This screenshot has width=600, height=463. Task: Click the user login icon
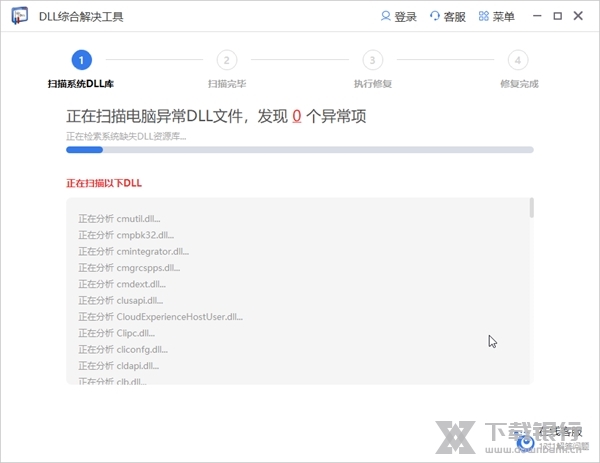[x=385, y=16]
